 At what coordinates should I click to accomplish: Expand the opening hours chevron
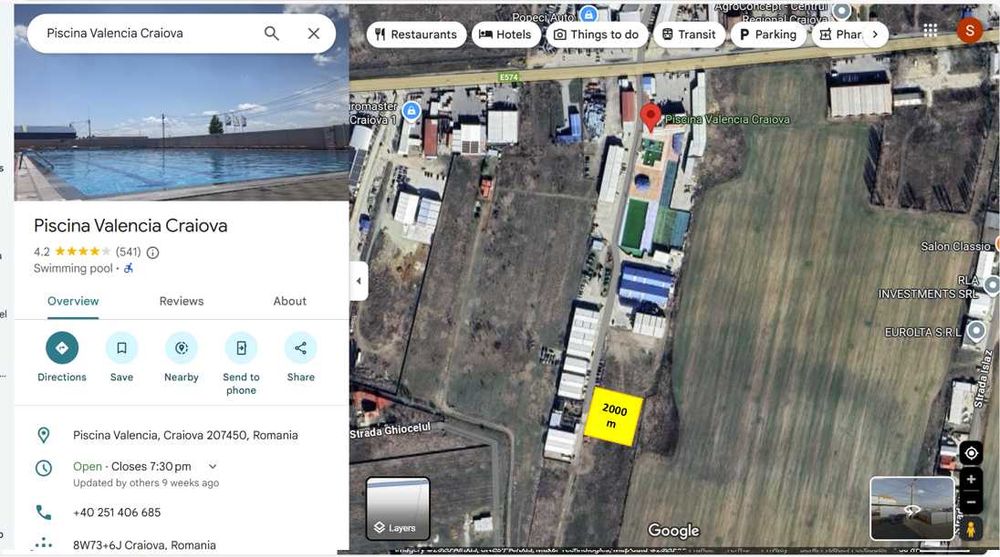pyautogui.click(x=213, y=466)
